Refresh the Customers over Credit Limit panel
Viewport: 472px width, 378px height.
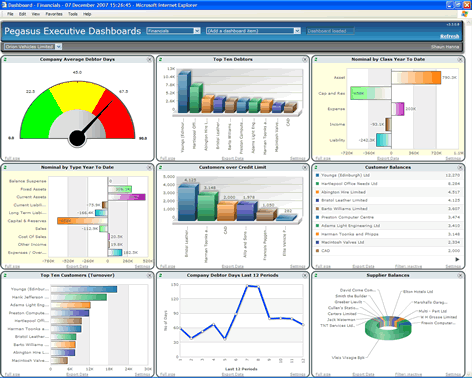[161, 168]
